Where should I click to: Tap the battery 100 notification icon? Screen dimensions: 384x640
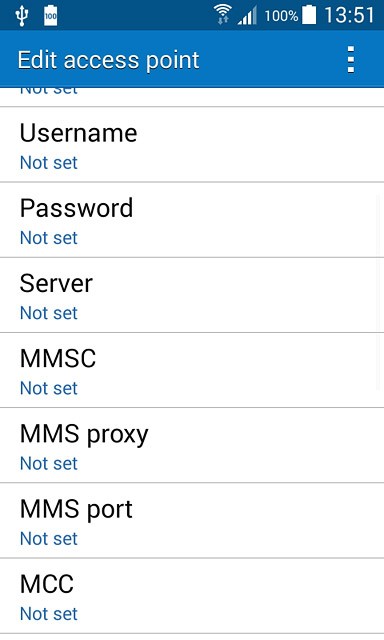[x=51, y=16]
